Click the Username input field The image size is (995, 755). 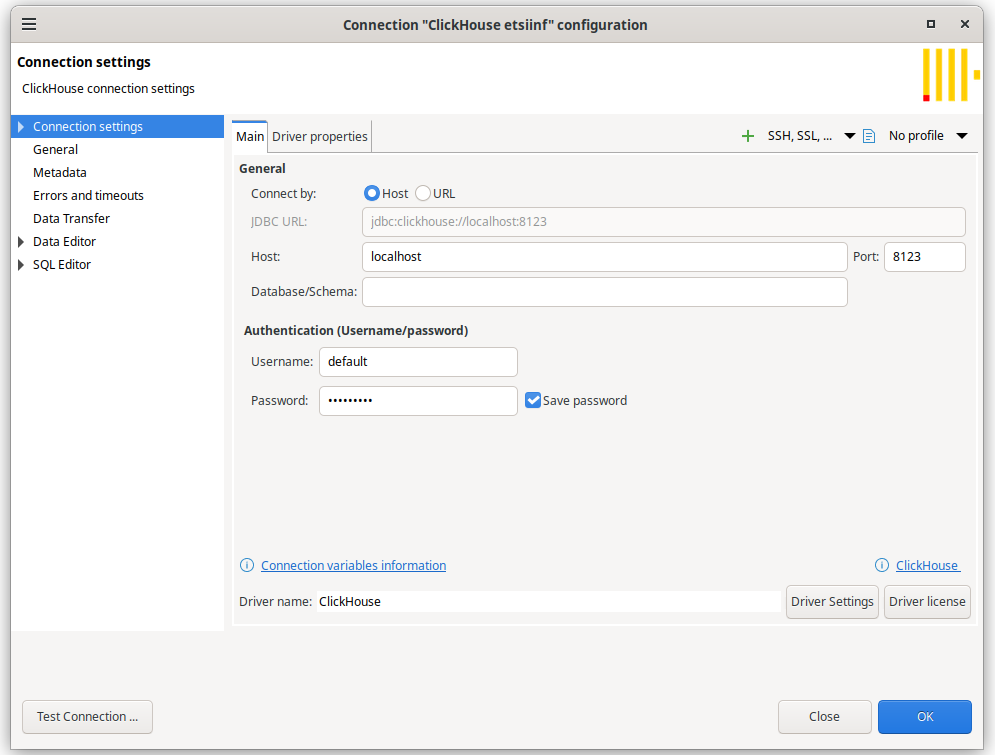[418, 362]
